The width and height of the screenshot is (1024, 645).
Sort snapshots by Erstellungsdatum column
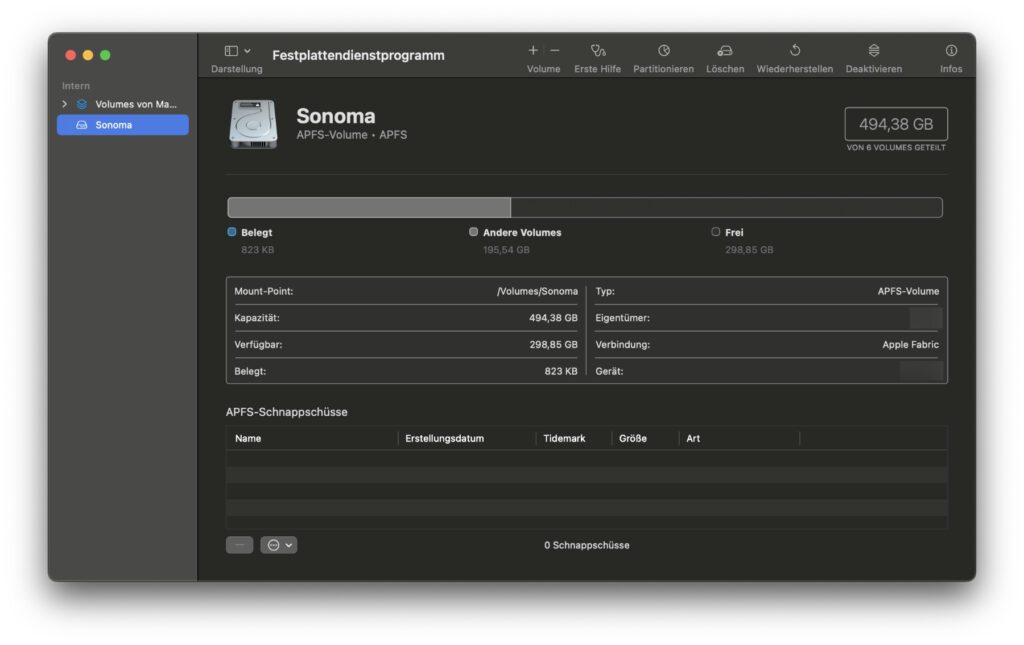(x=443, y=438)
